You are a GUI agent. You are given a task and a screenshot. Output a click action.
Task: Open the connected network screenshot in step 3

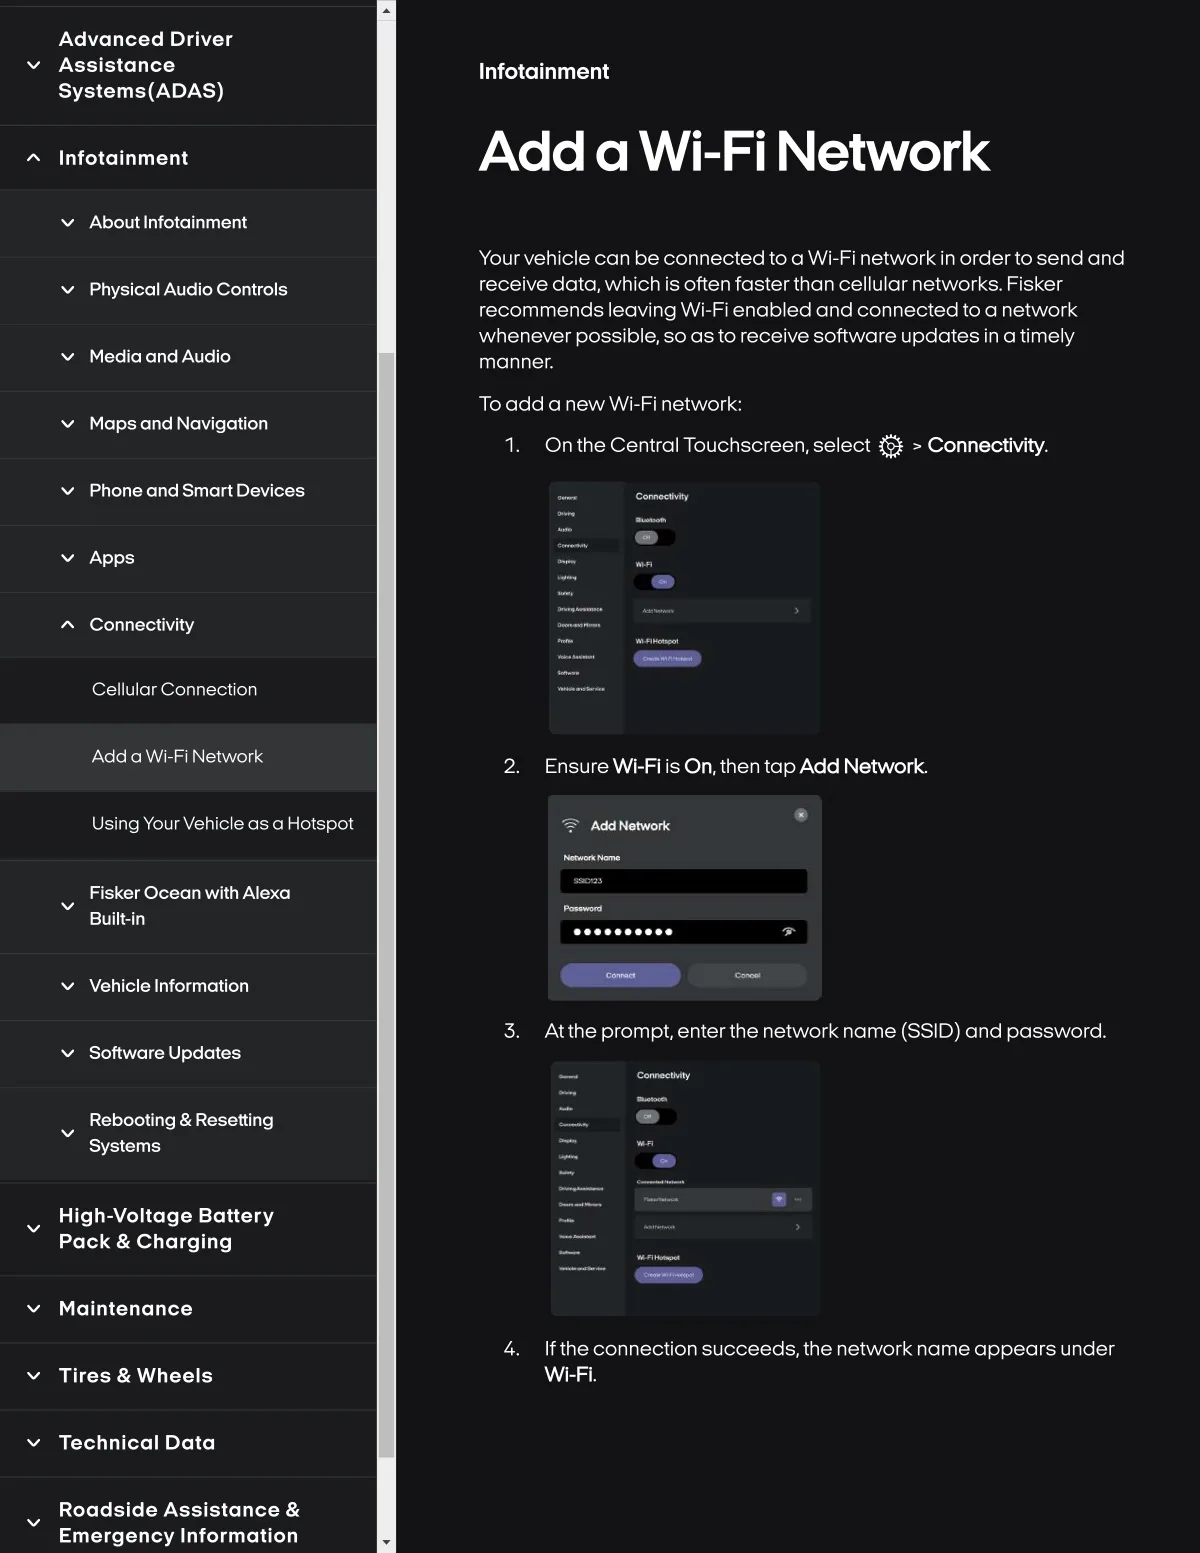686,1188
